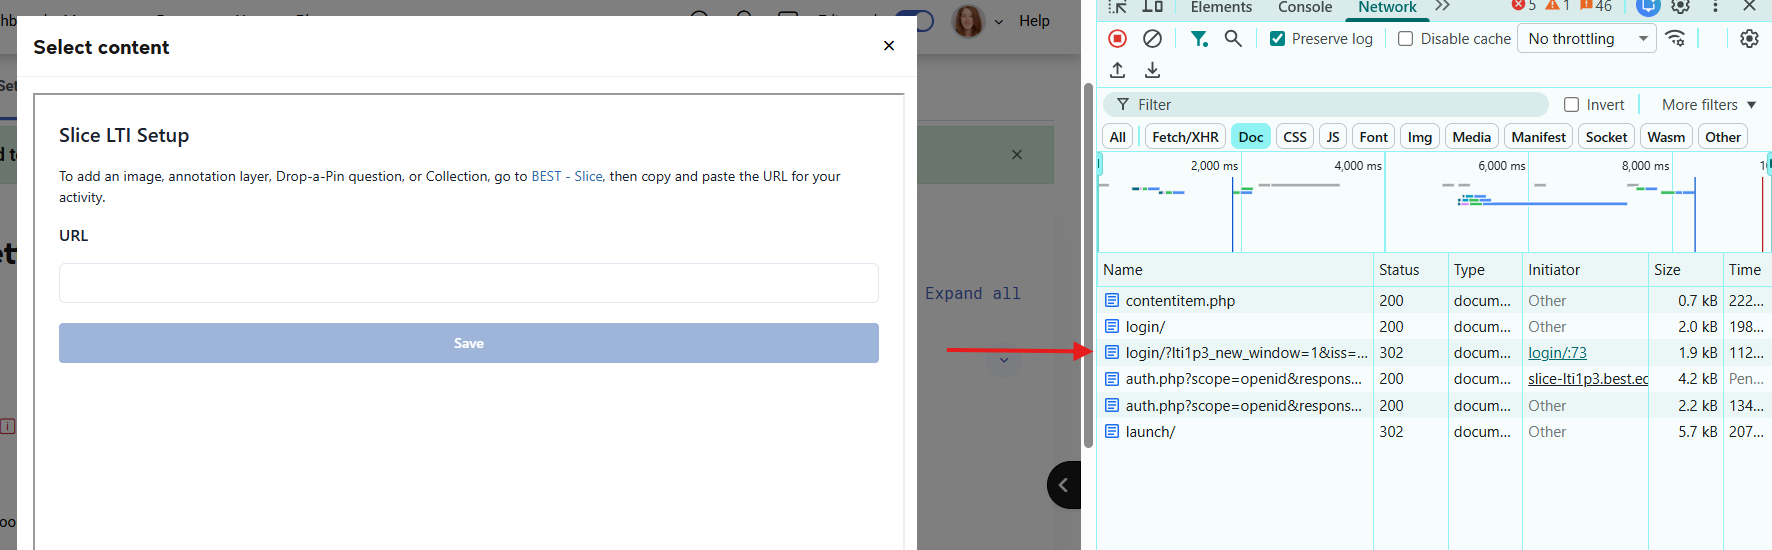This screenshot has width=1772, height=550.
Task: Toggle the Doc request filter
Action: pos(1250,137)
